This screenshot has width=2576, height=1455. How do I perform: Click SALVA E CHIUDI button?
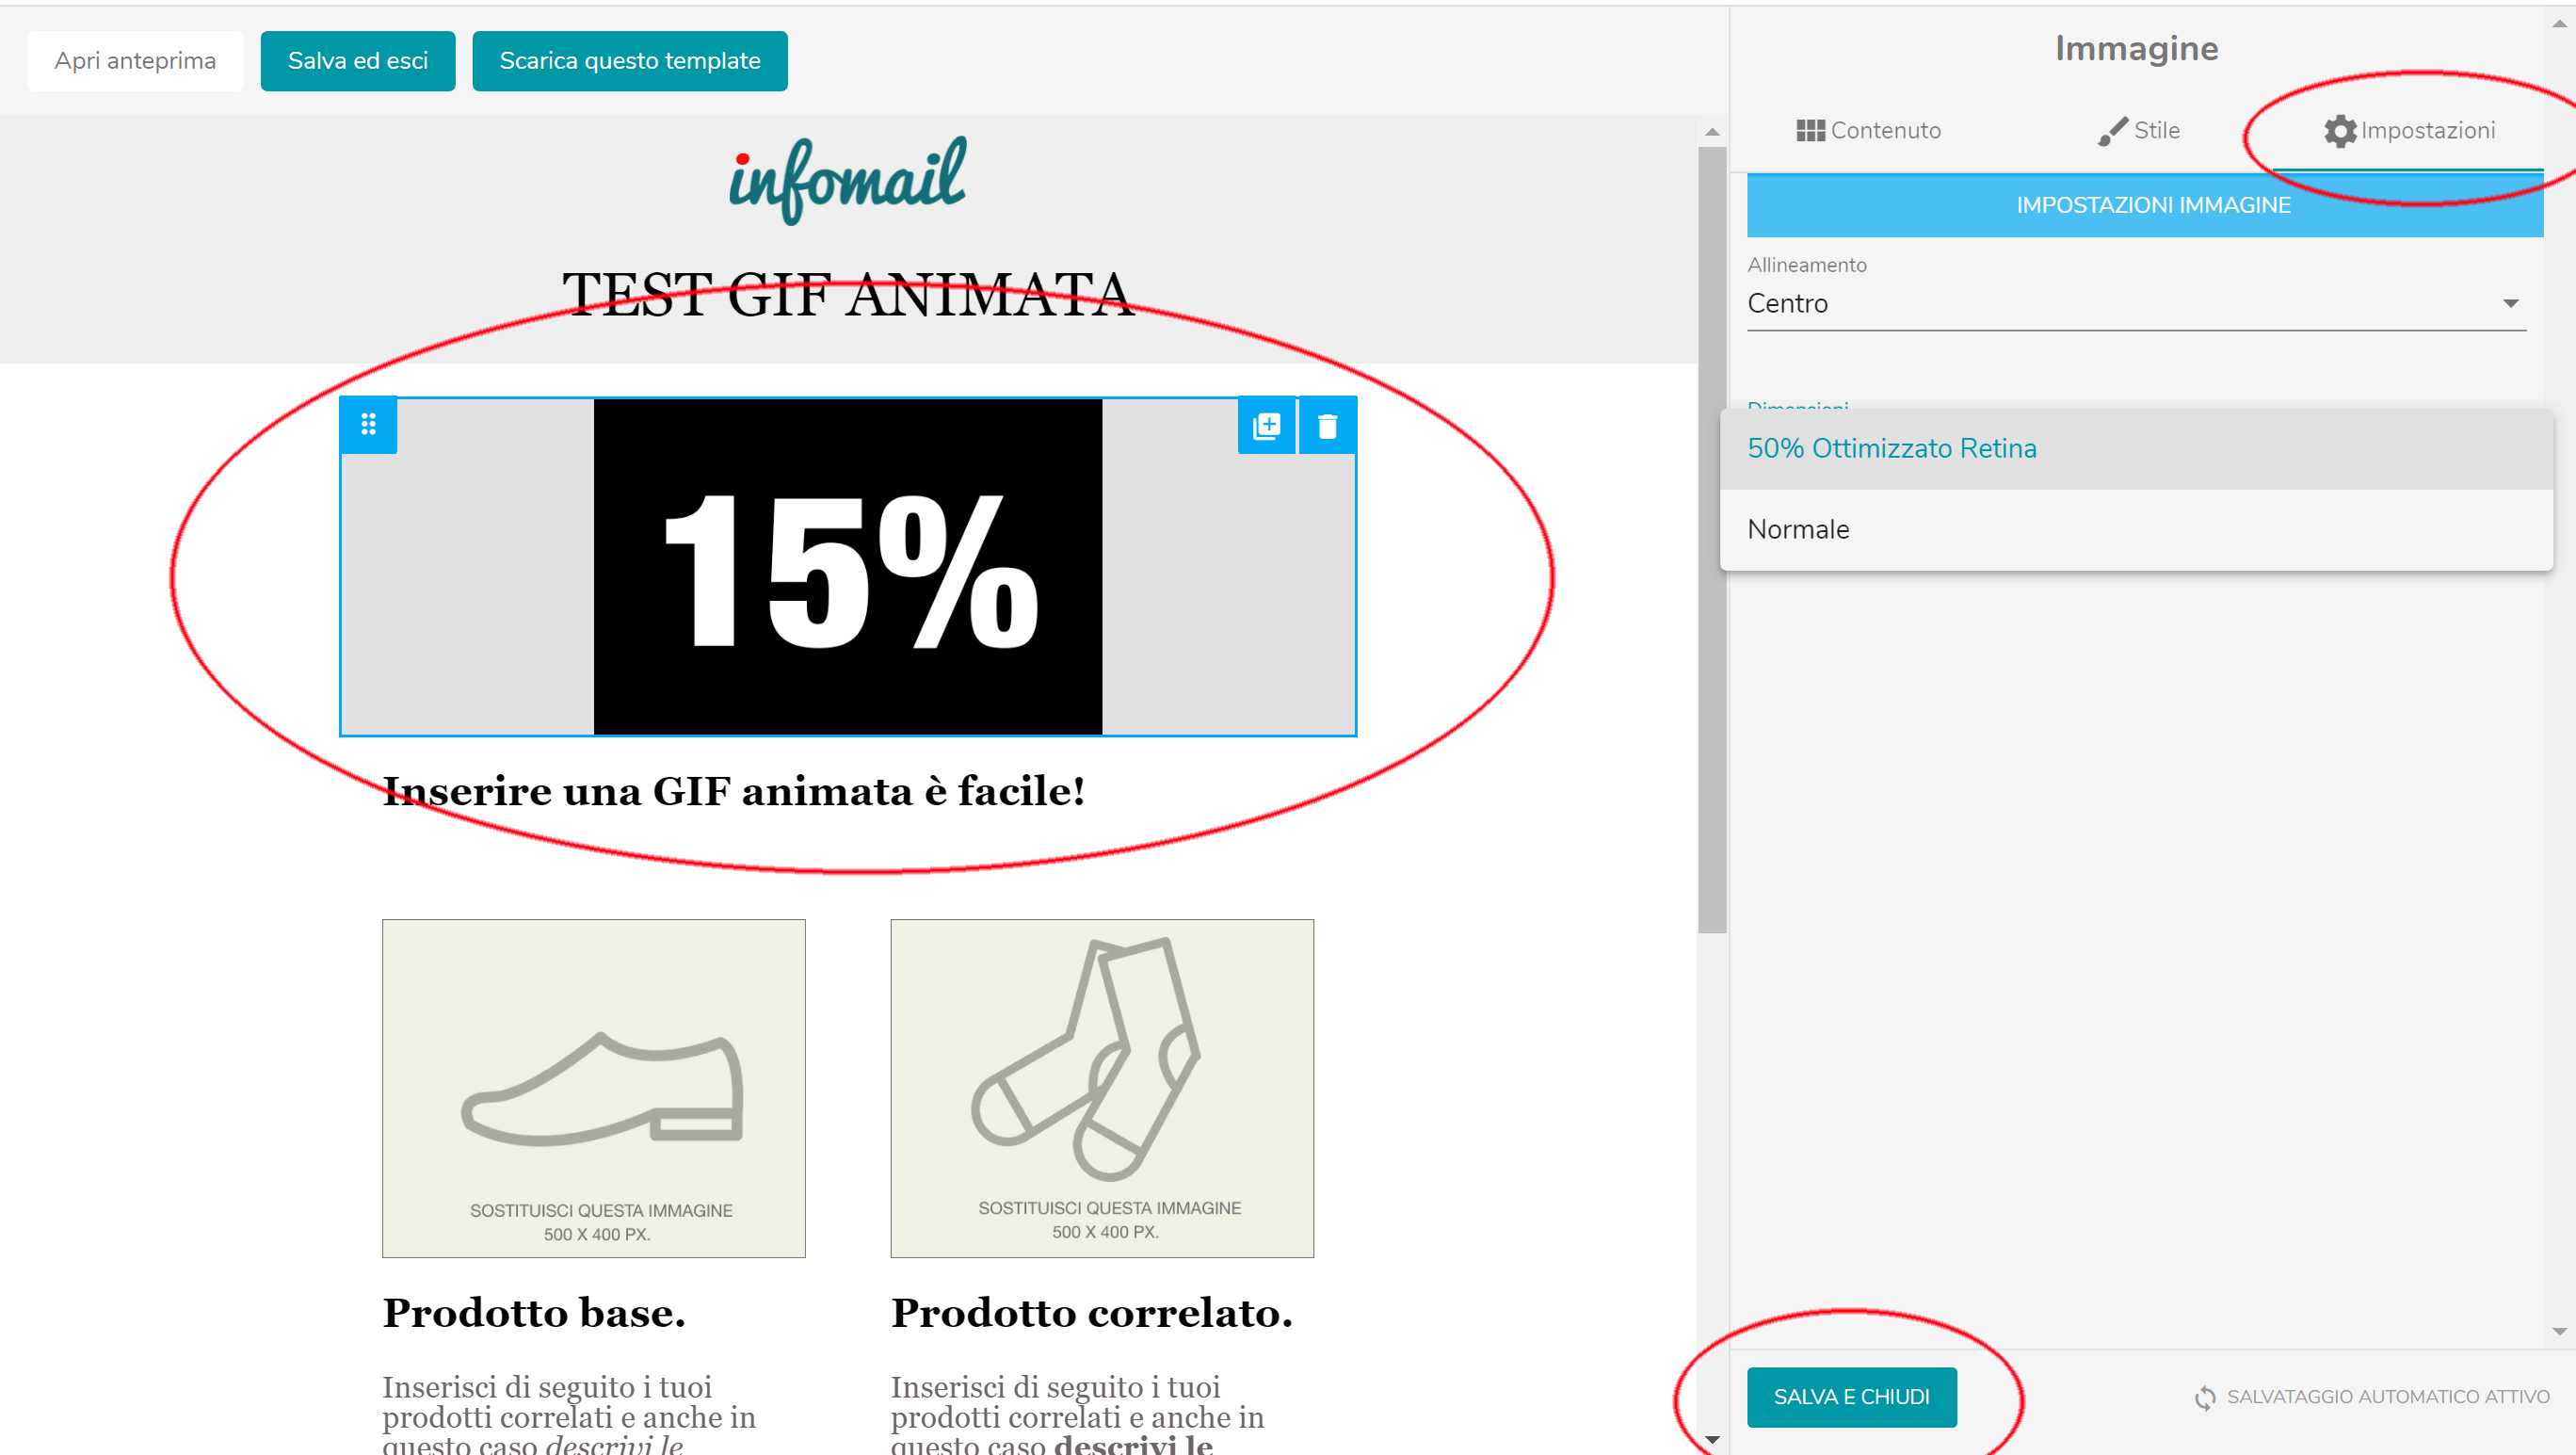pyautogui.click(x=1851, y=1397)
